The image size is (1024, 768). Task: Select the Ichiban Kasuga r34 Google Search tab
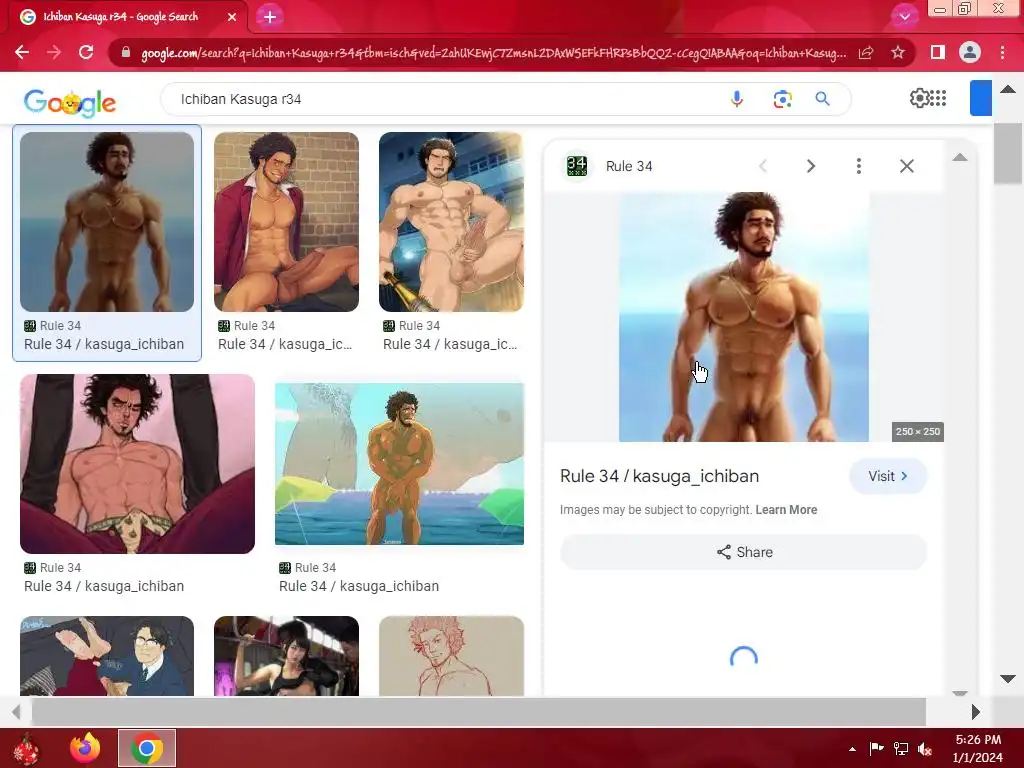124,17
